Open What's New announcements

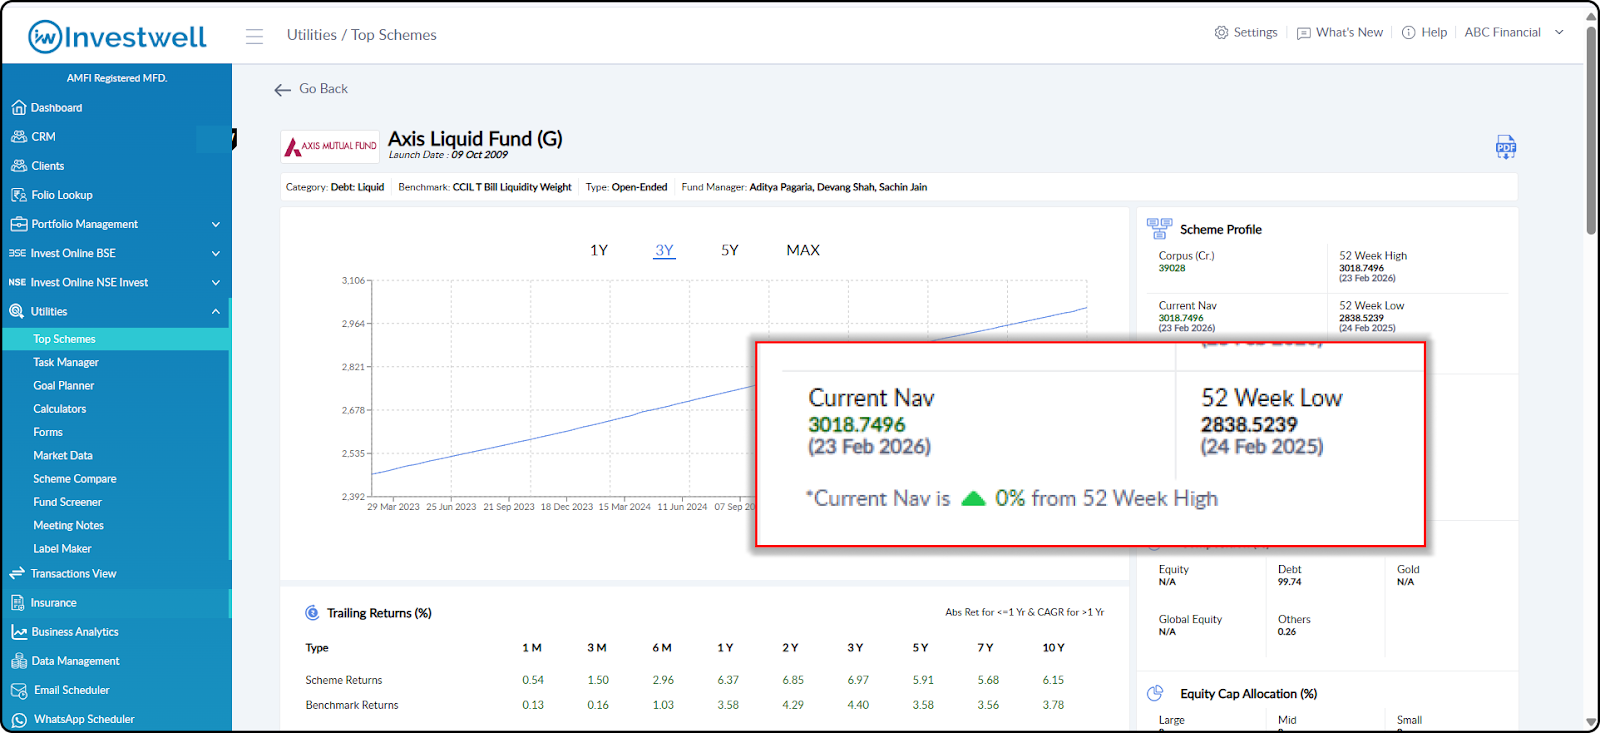point(1340,33)
